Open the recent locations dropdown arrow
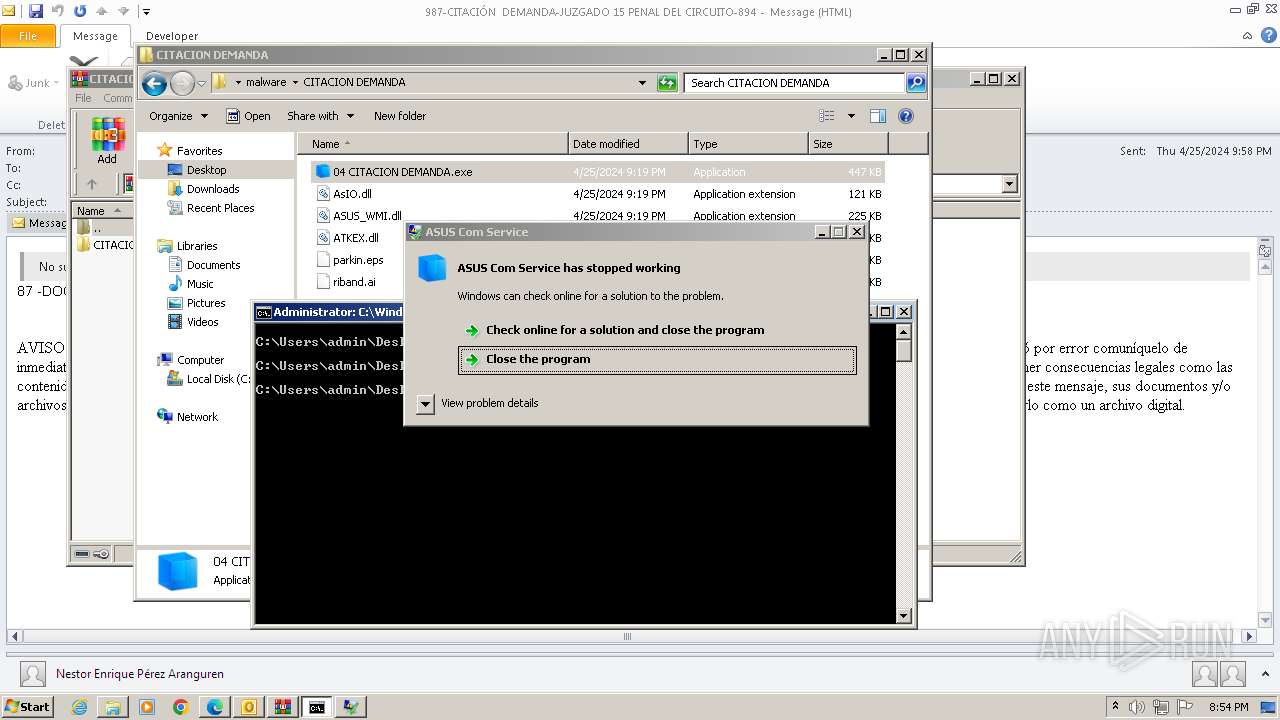Viewport: 1280px width, 720px height. [201, 83]
